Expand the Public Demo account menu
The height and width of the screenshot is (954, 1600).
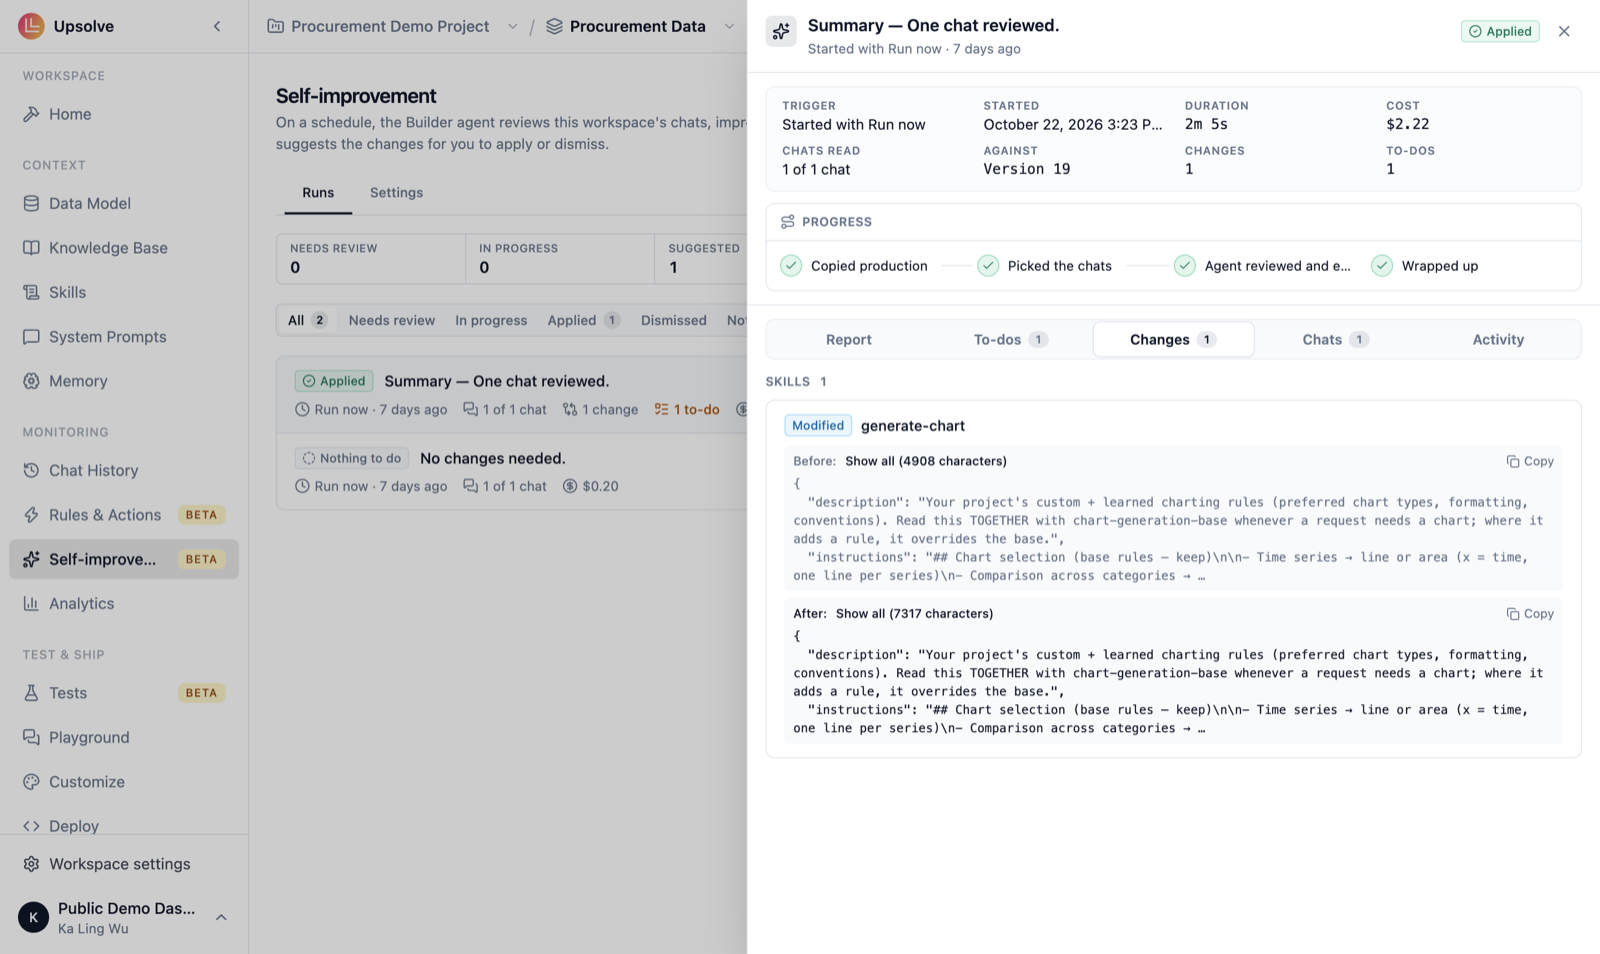click(x=124, y=916)
